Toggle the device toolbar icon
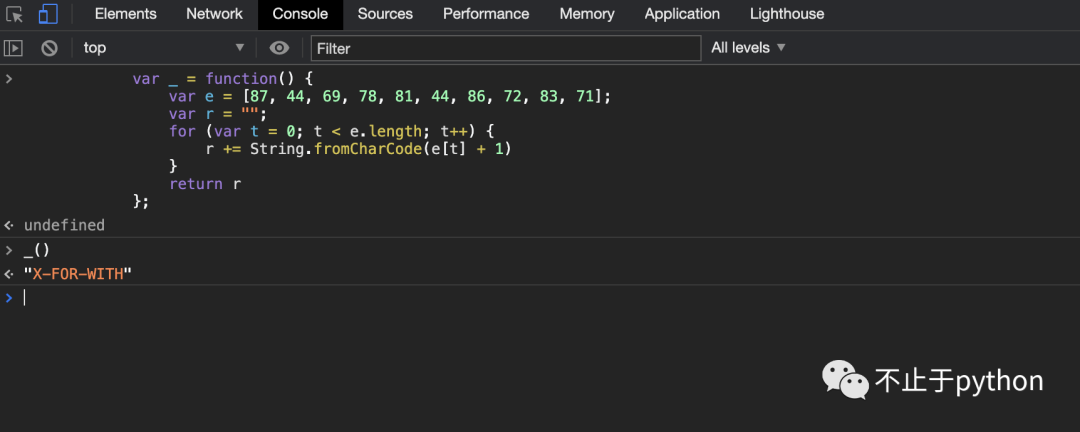The height and width of the screenshot is (432, 1080). (48, 14)
